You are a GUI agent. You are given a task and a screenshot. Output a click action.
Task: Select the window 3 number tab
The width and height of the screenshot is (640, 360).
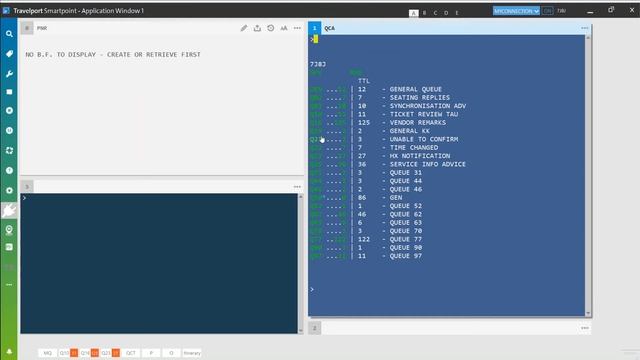click(x=27, y=187)
